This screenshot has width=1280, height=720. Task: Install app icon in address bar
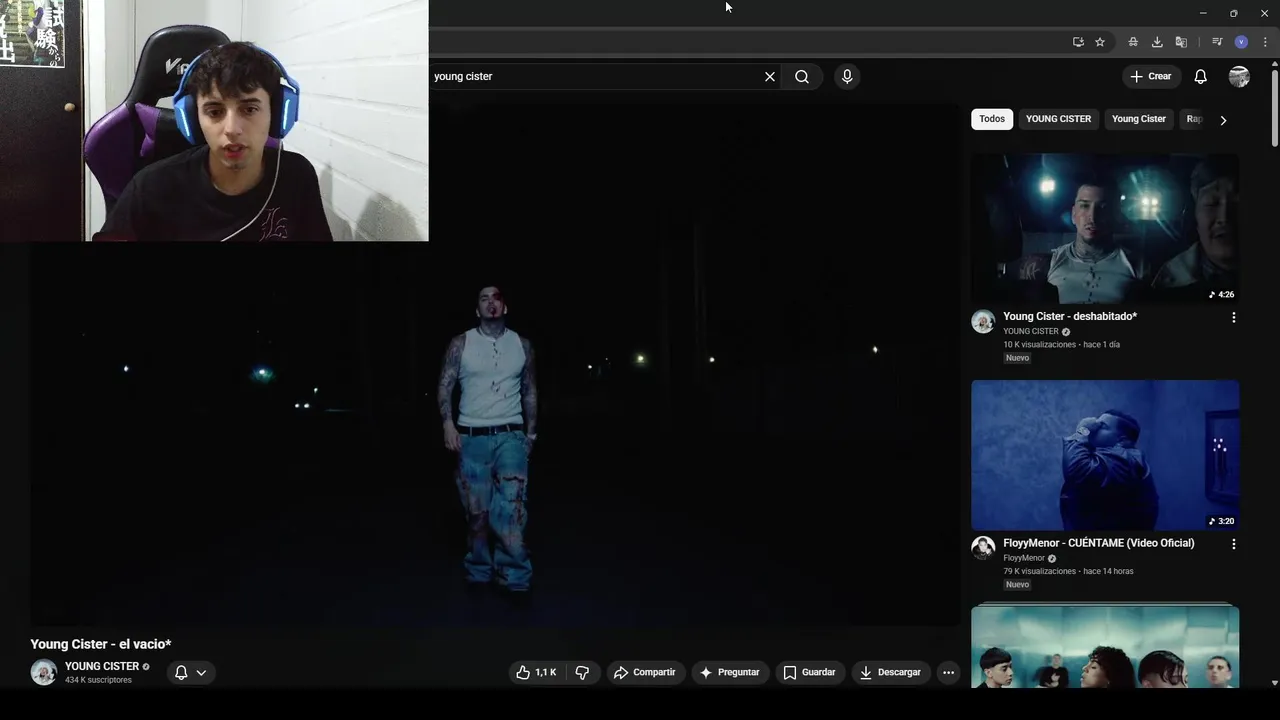point(1078,42)
